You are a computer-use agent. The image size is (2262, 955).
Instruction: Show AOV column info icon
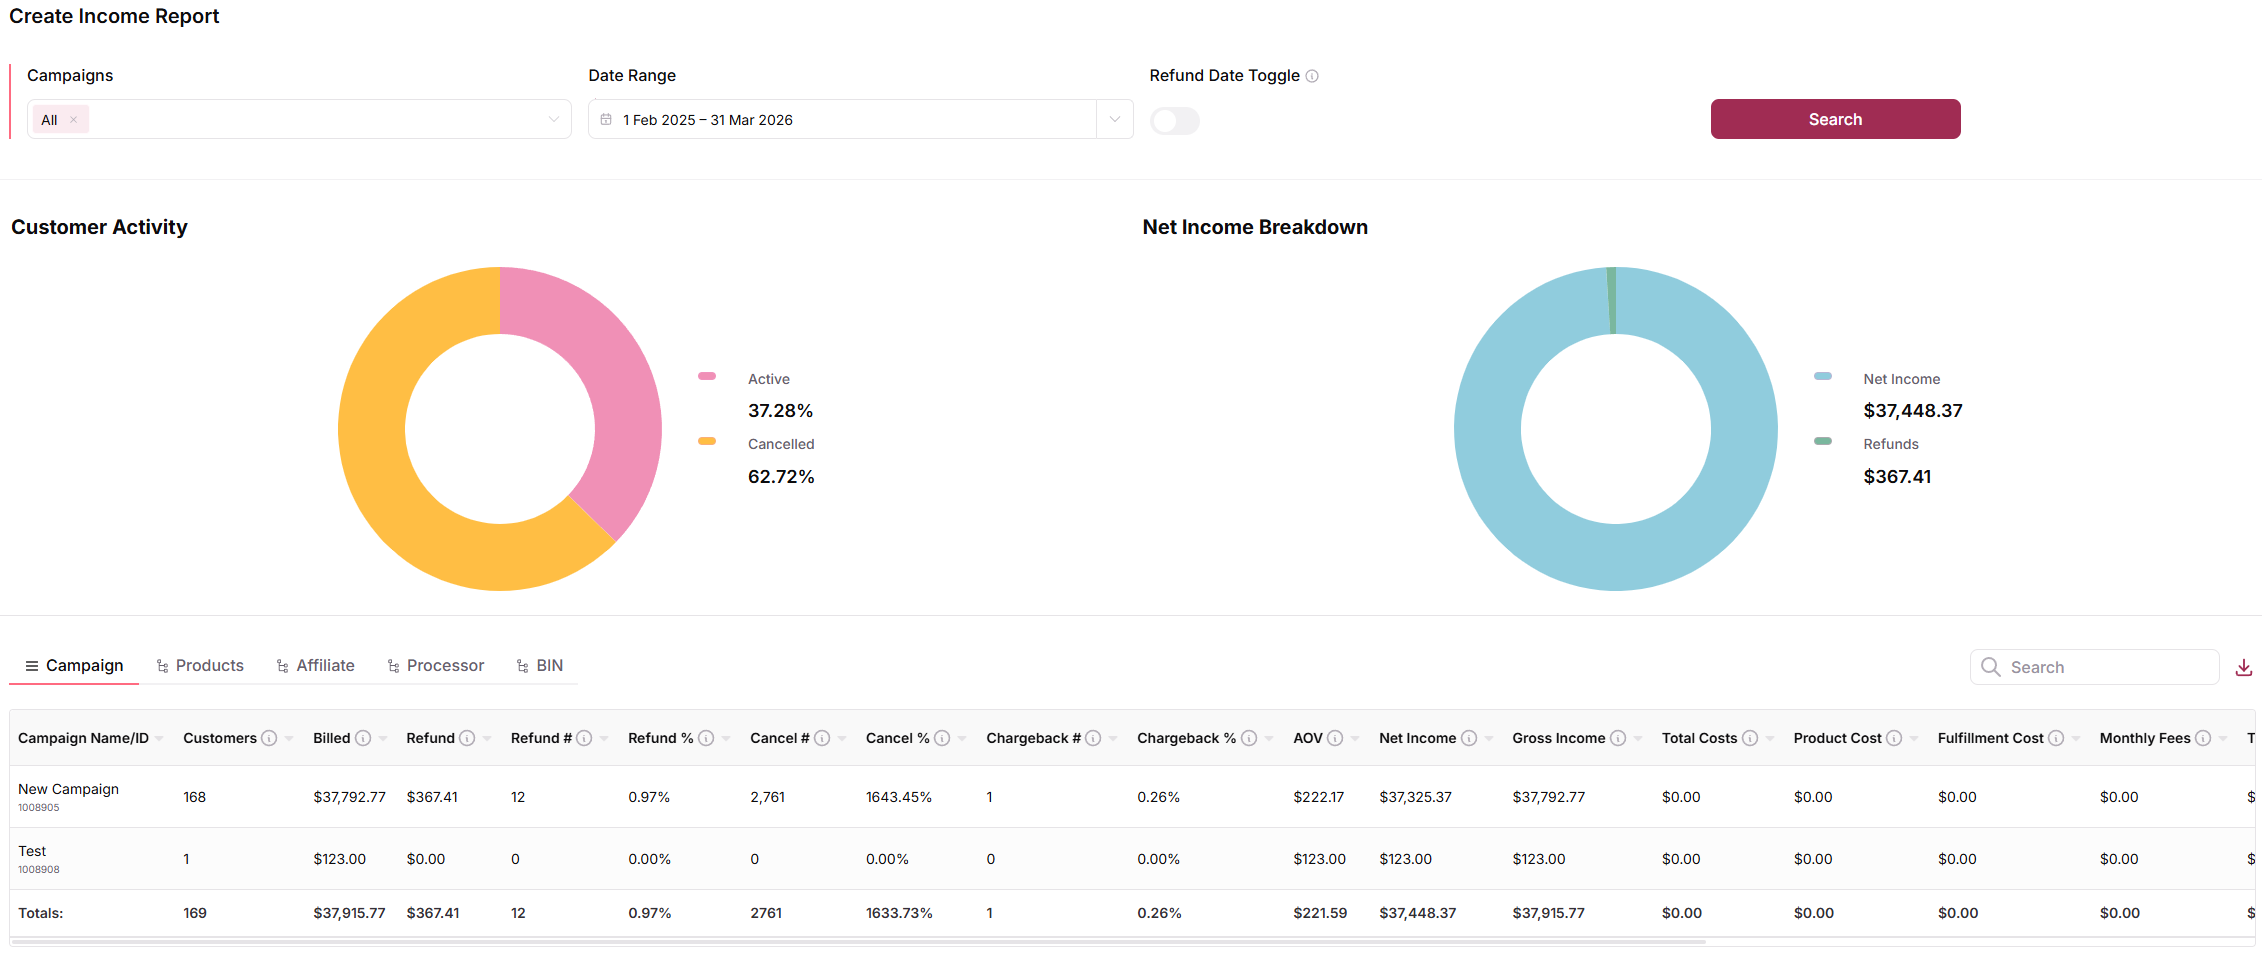coord(1335,738)
